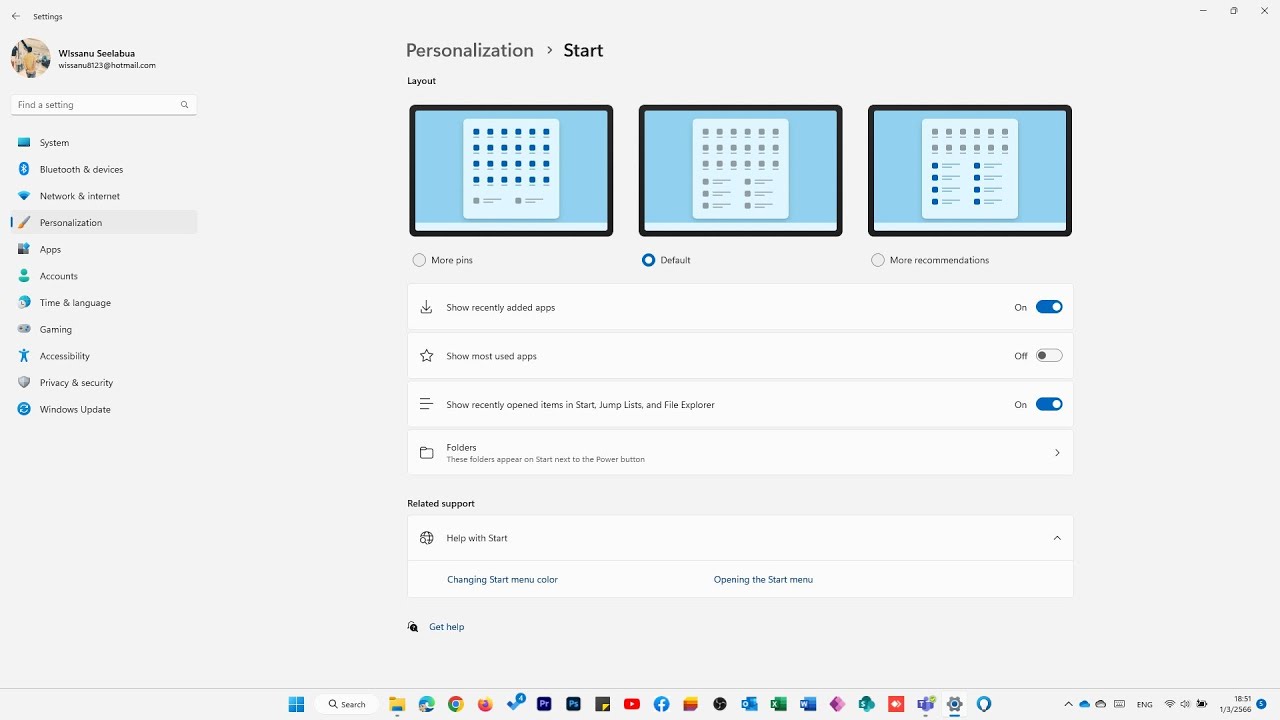Open Adobe Premiere Pro from taskbar

[x=544, y=704]
